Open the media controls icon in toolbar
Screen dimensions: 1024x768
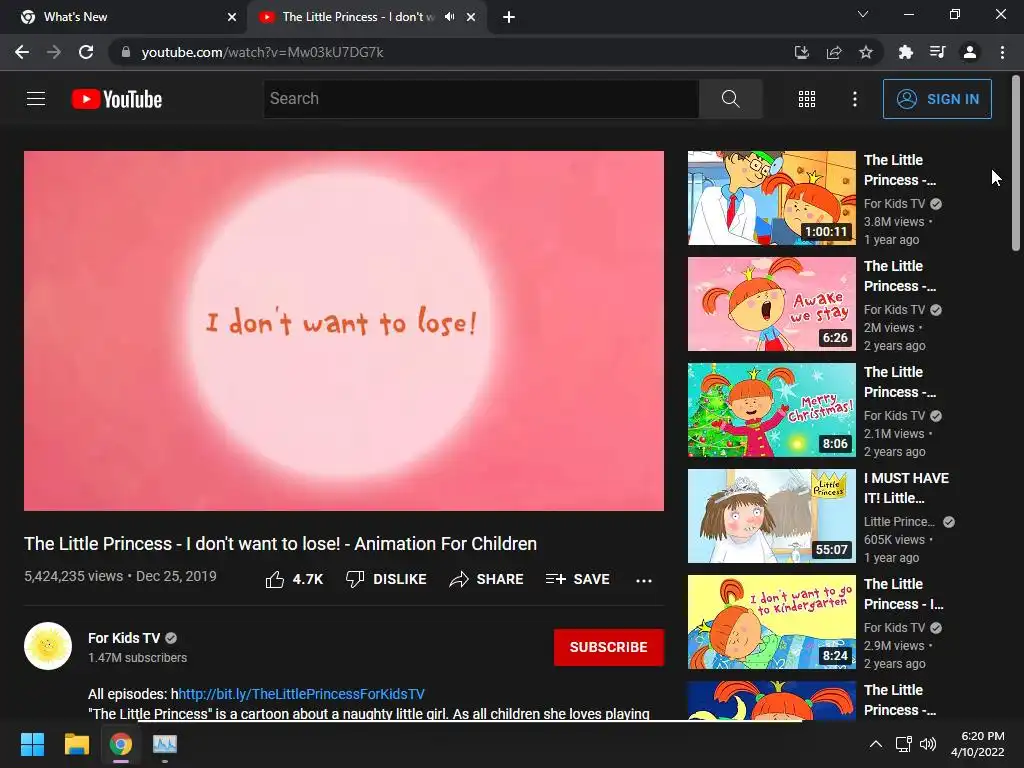pos(938,52)
